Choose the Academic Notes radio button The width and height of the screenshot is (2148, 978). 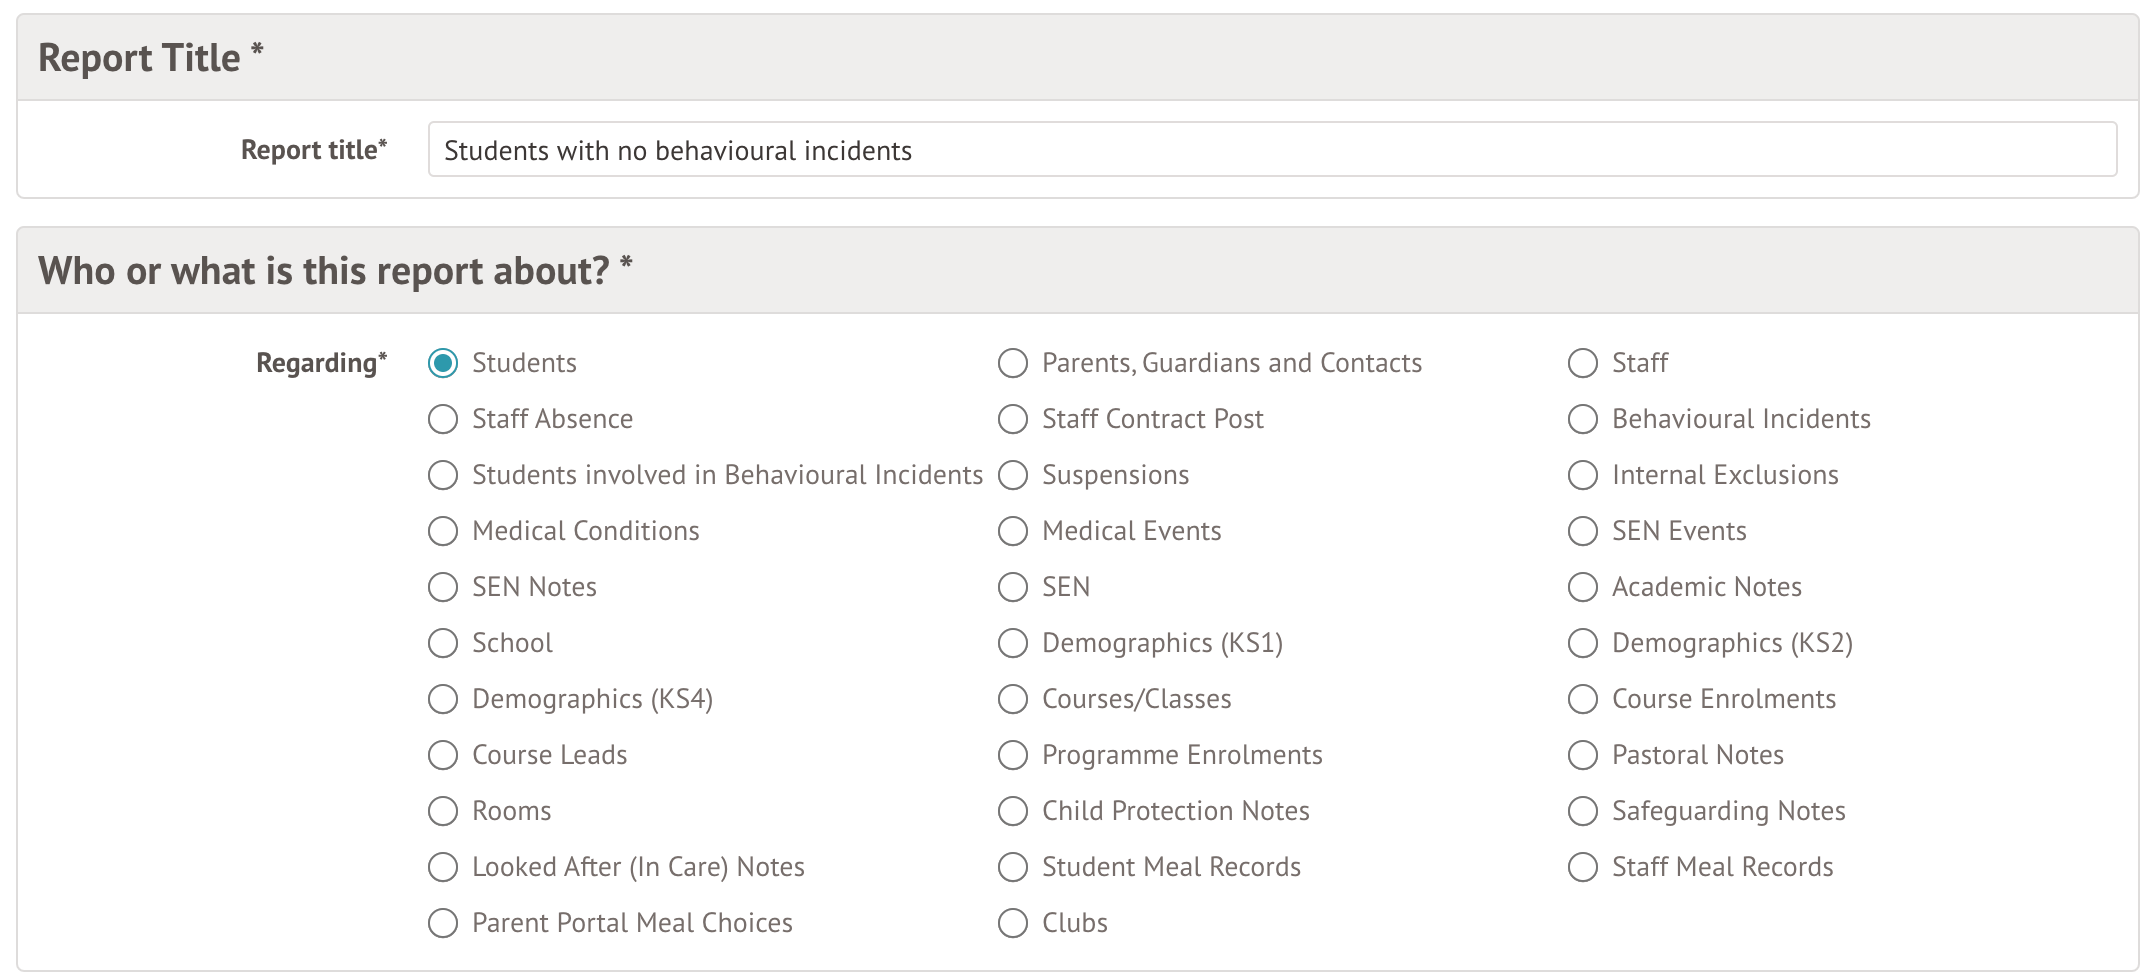coord(1583,587)
